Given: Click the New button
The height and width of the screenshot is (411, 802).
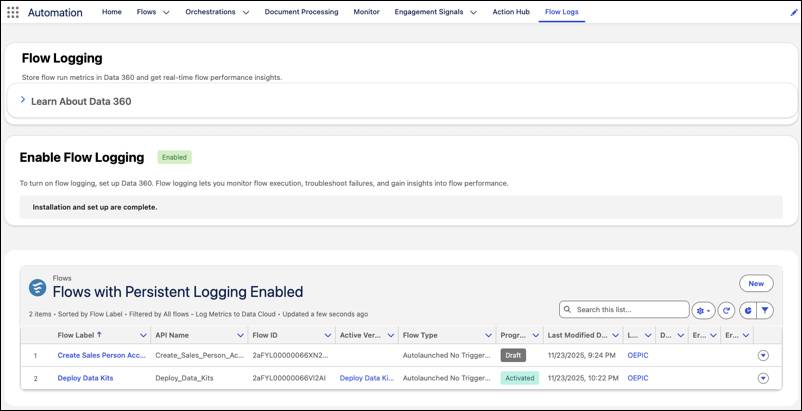Looking at the screenshot, I should [756, 283].
